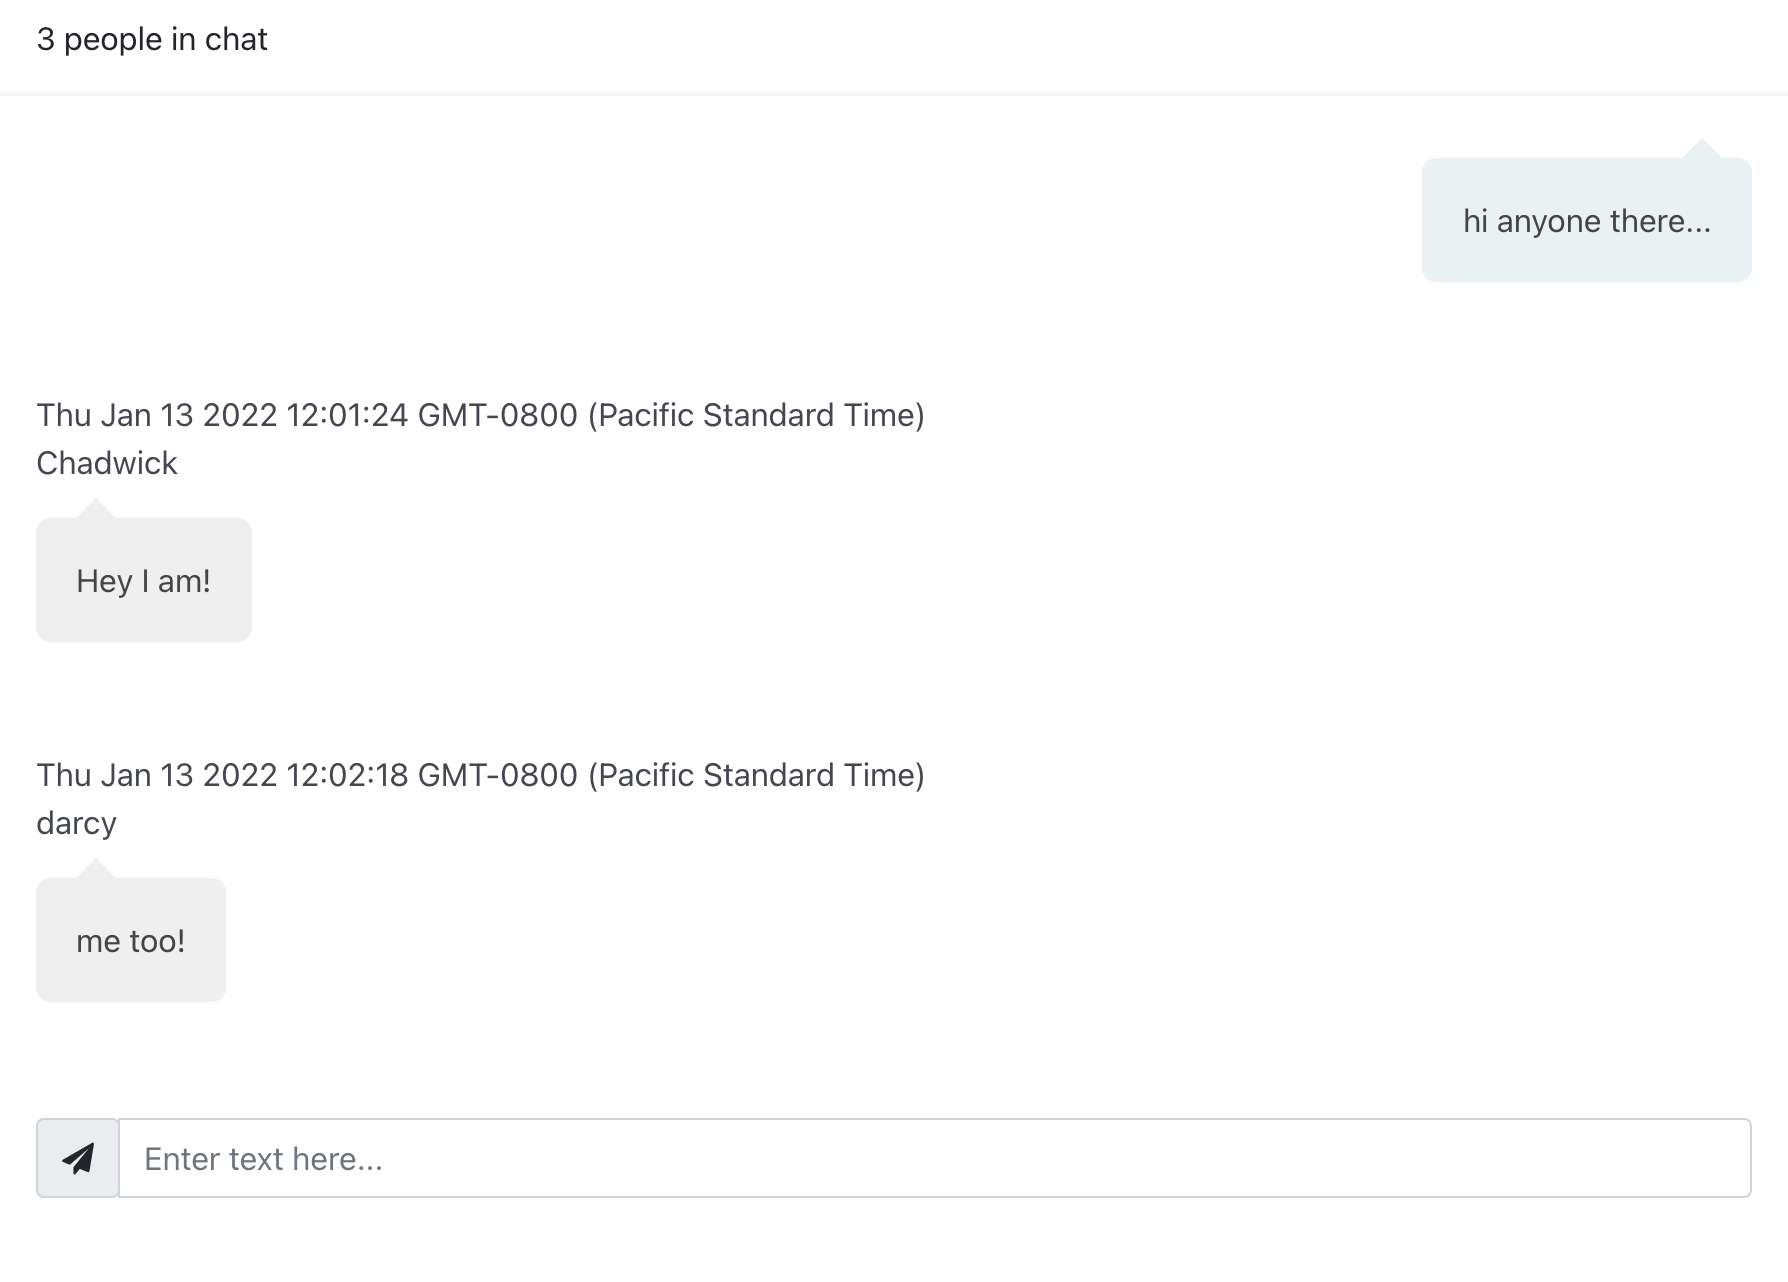
Task: Click "(Pacific Standard Time)" above Chadwick's name
Action: [756, 415]
